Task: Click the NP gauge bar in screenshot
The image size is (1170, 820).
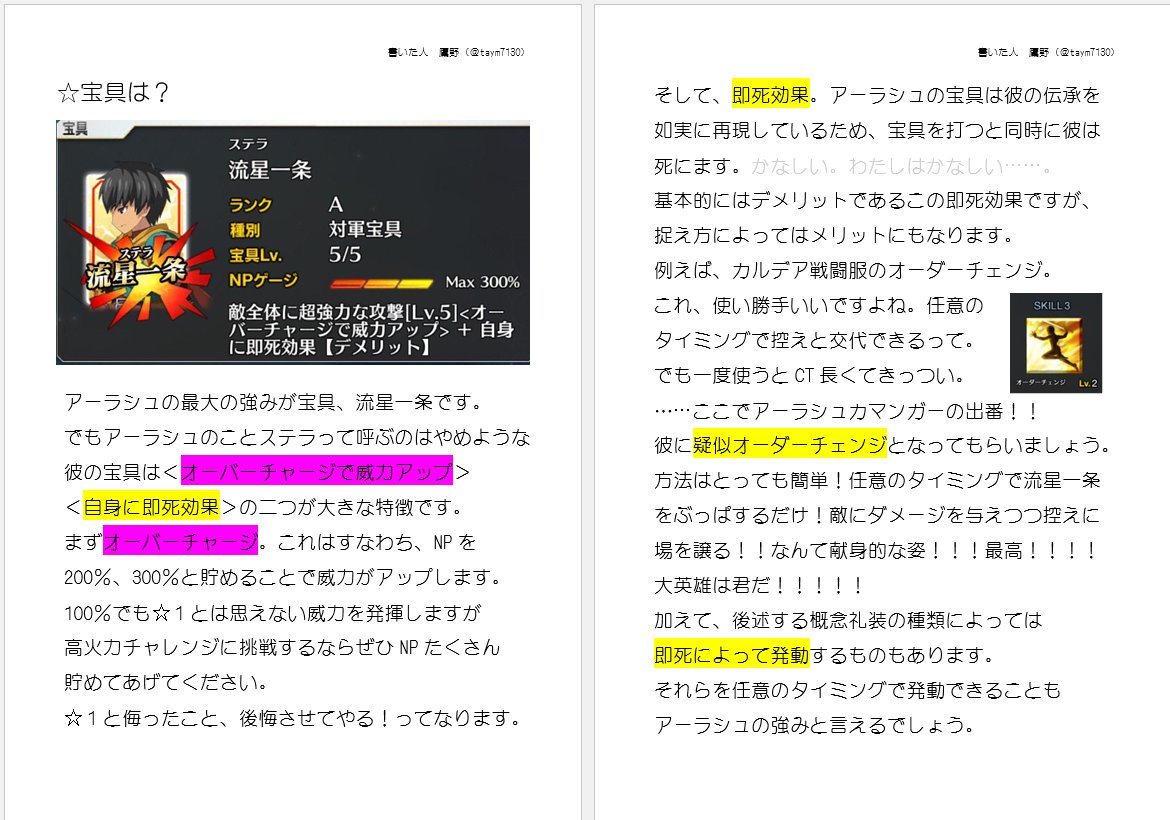Action: [x=381, y=283]
